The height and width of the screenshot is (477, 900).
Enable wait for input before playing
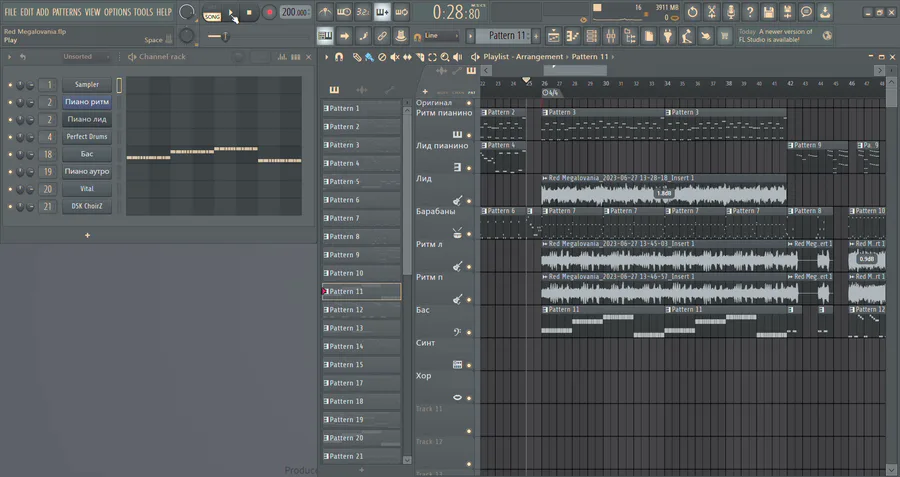point(344,11)
